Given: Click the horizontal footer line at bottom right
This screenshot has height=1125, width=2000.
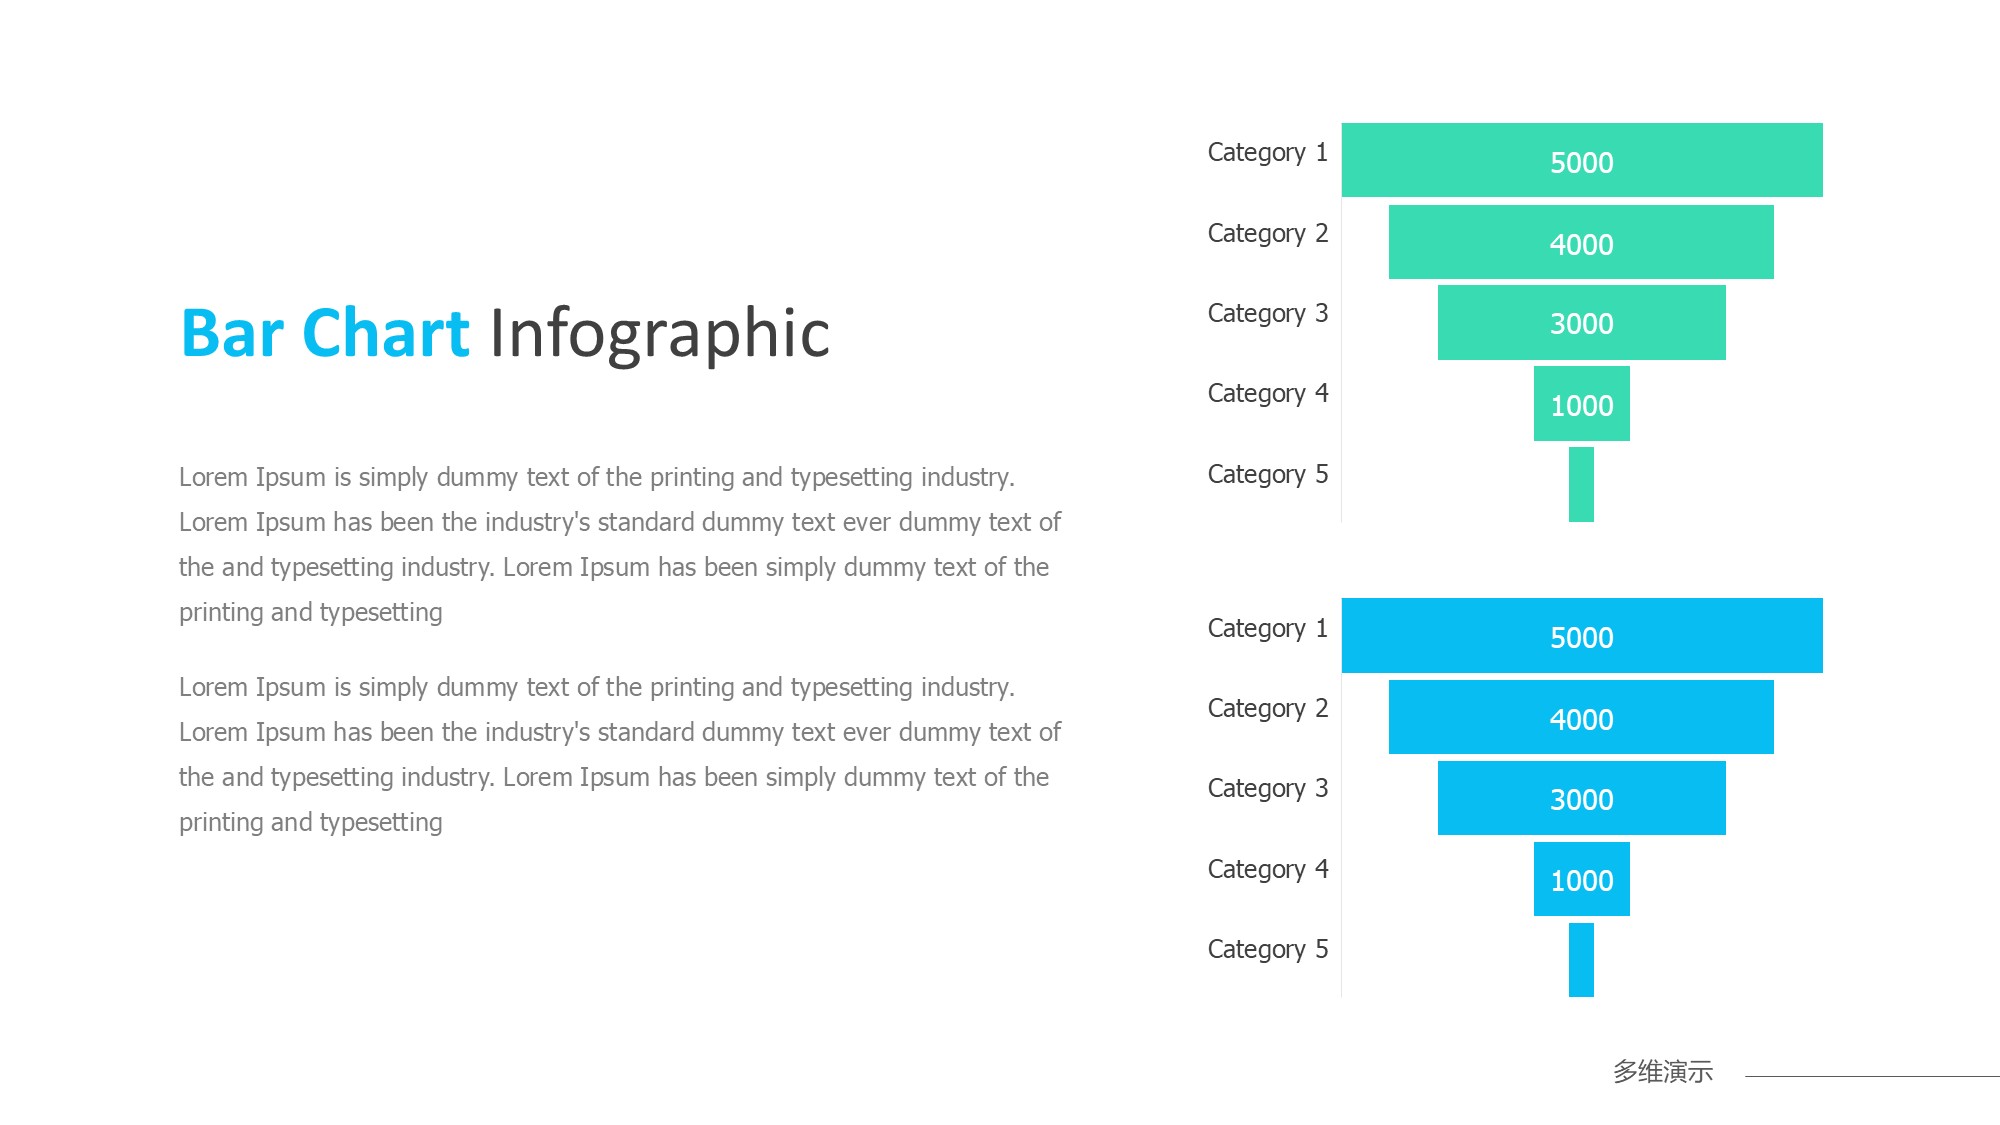Looking at the screenshot, I should point(1870,1076).
